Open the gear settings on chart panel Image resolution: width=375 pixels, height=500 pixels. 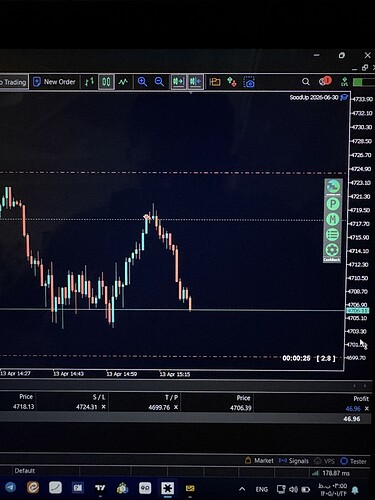pyautogui.click(x=332, y=250)
